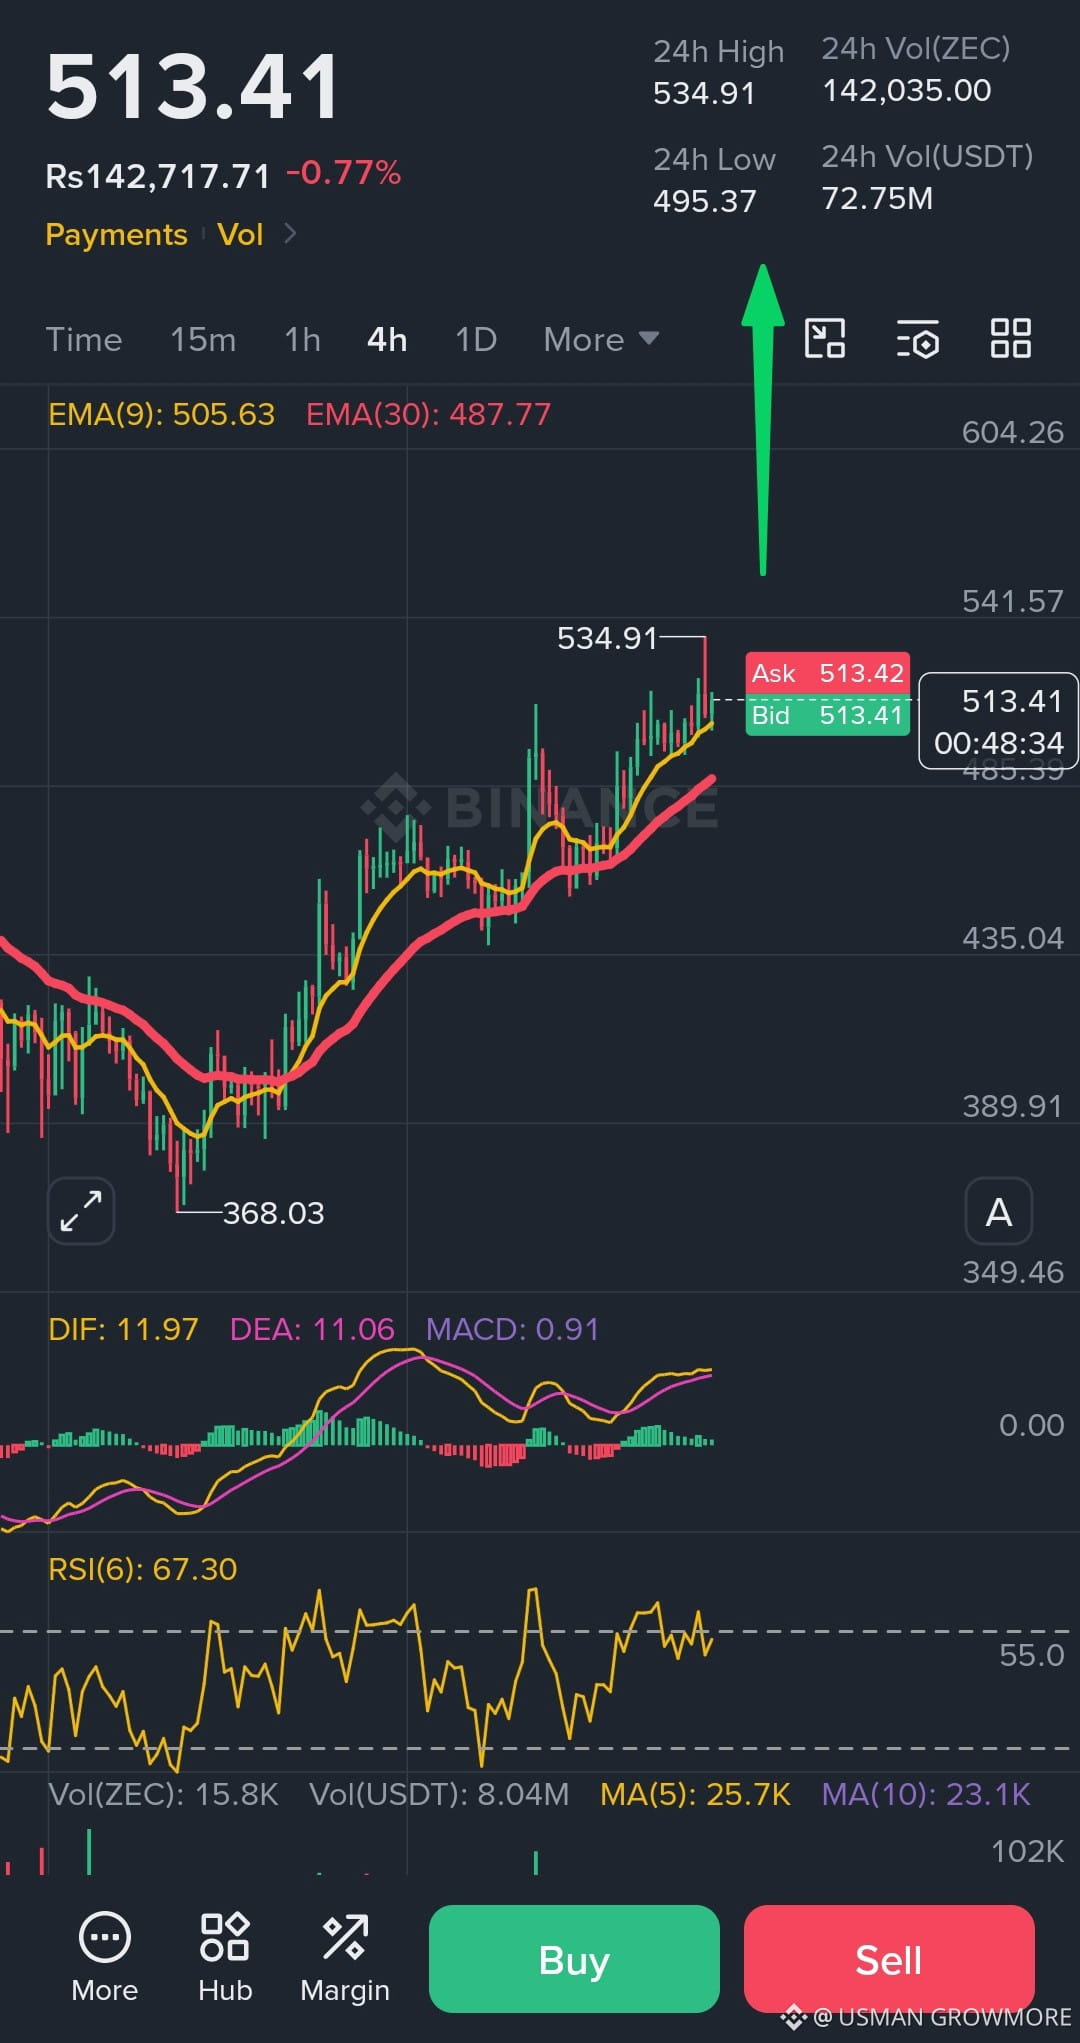Image resolution: width=1080 pixels, height=2043 pixels.
Task: Click the 102K volume axis label
Action: [x=1027, y=1851]
